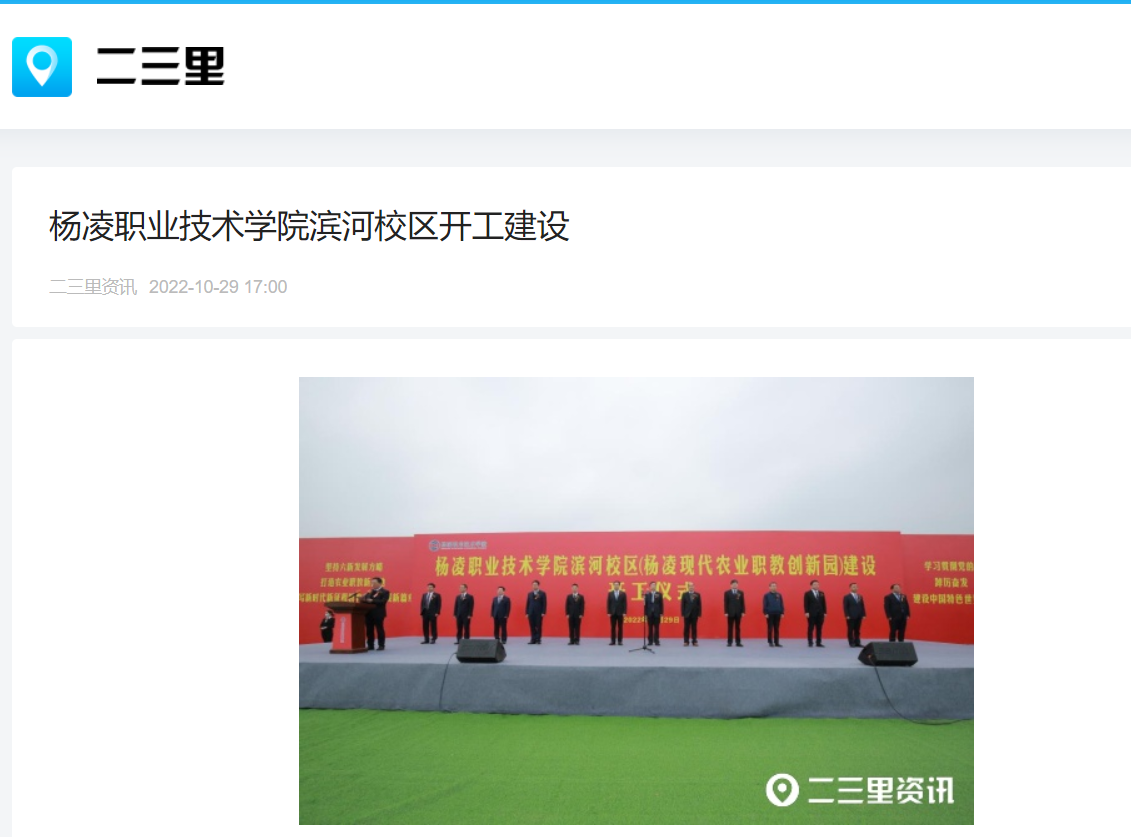
Task: Open the 二三里 site name in the header
Action: tap(160, 66)
